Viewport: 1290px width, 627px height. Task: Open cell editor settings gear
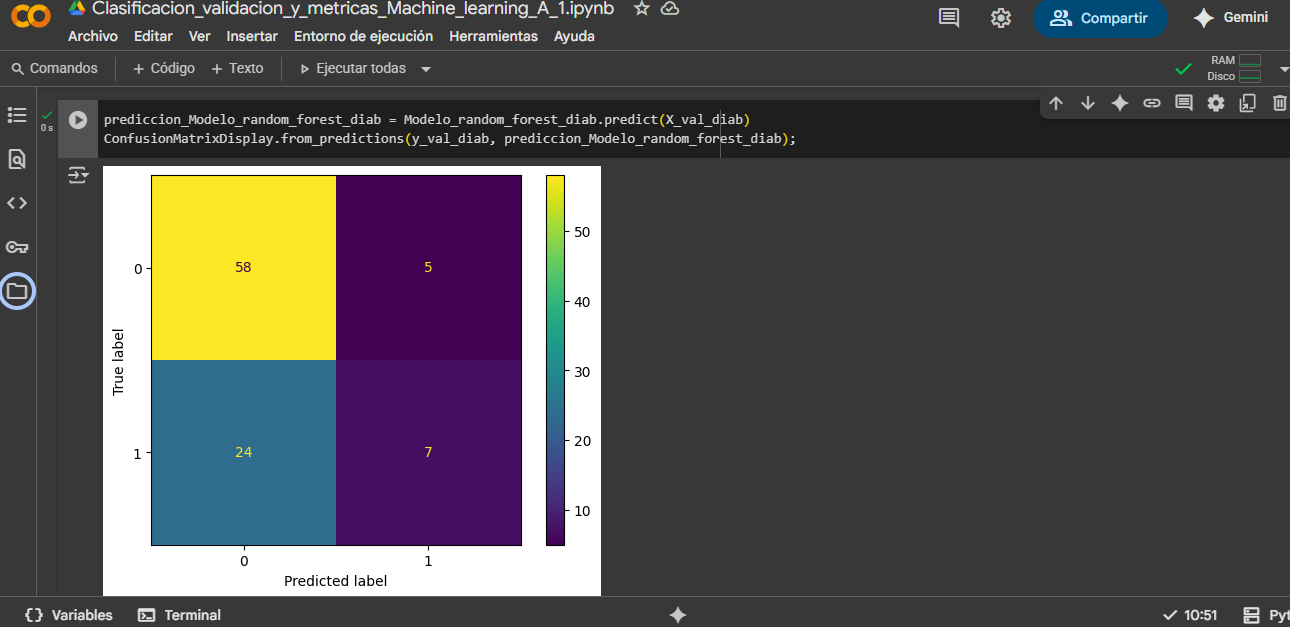(x=1216, y=103)
